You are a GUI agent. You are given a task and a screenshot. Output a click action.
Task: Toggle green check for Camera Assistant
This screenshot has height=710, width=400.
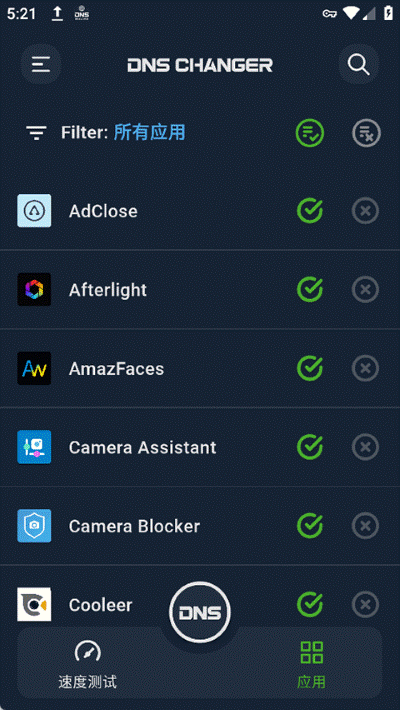coord(310,447)
